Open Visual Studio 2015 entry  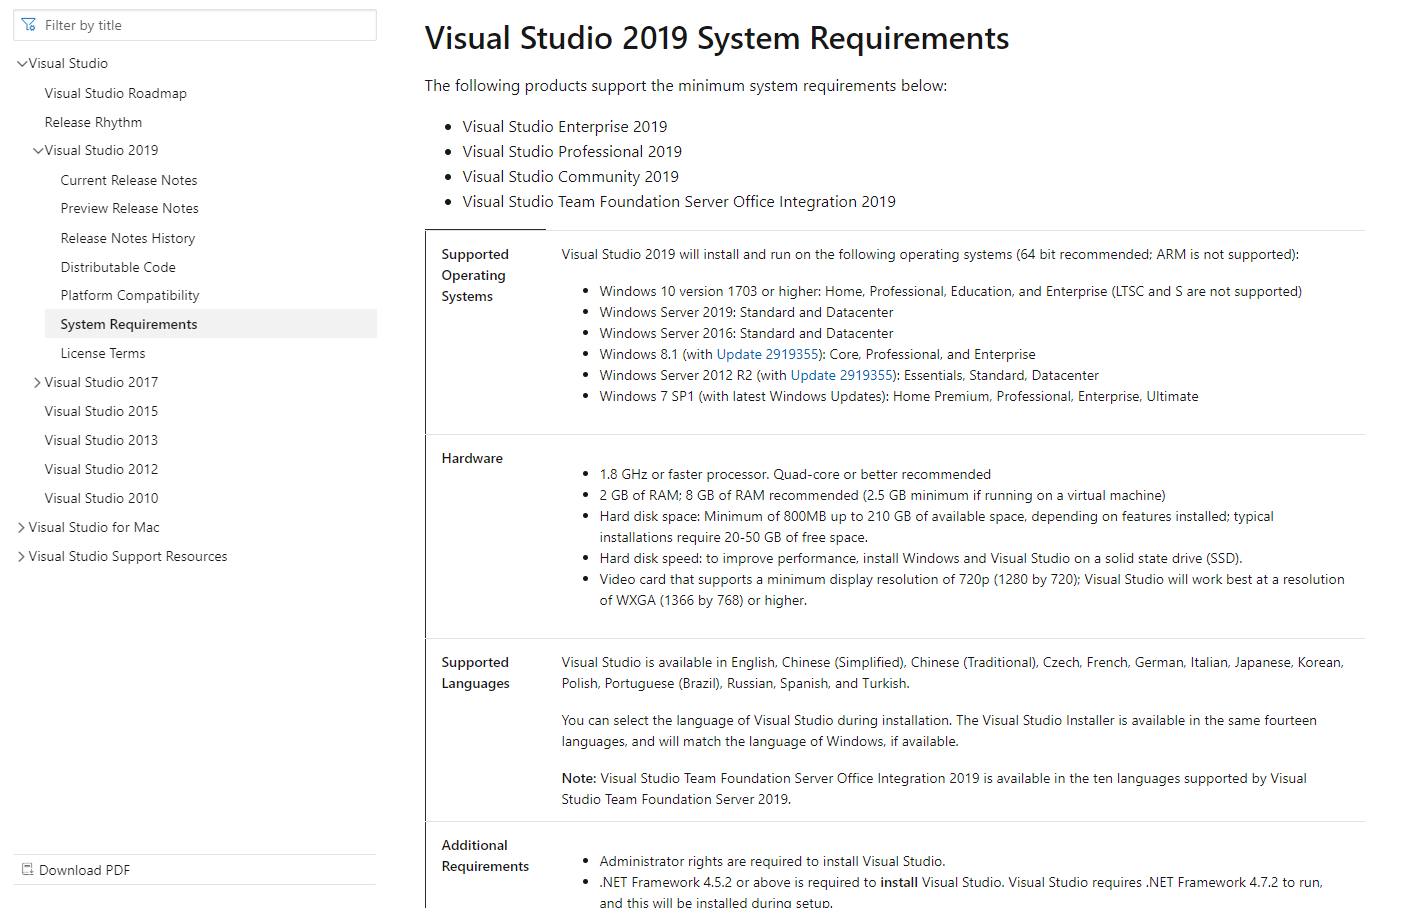101,411
